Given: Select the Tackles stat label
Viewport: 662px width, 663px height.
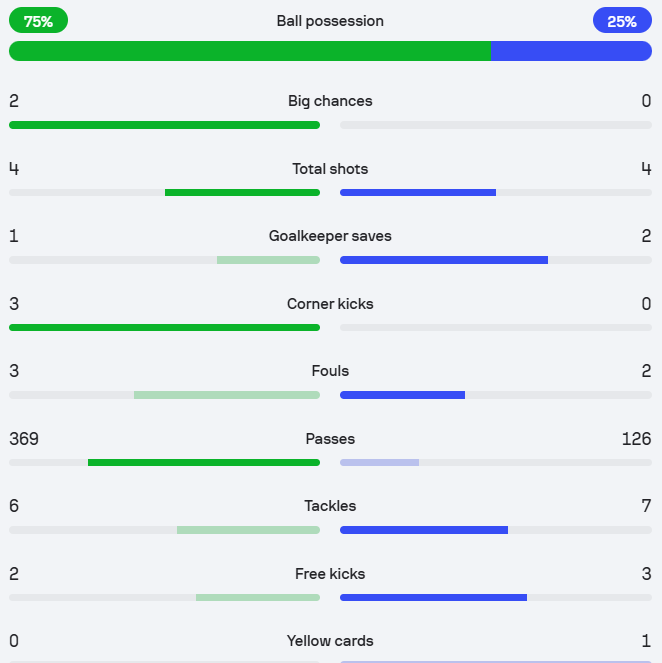Looking at the screenshot, I should (x=330, y=506).
